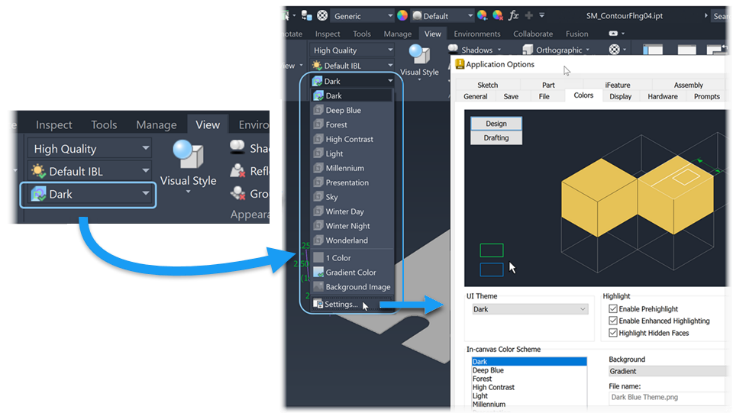Open Inspect tab in zoomed left panel
733x413 pixels.
click(54, 125)
